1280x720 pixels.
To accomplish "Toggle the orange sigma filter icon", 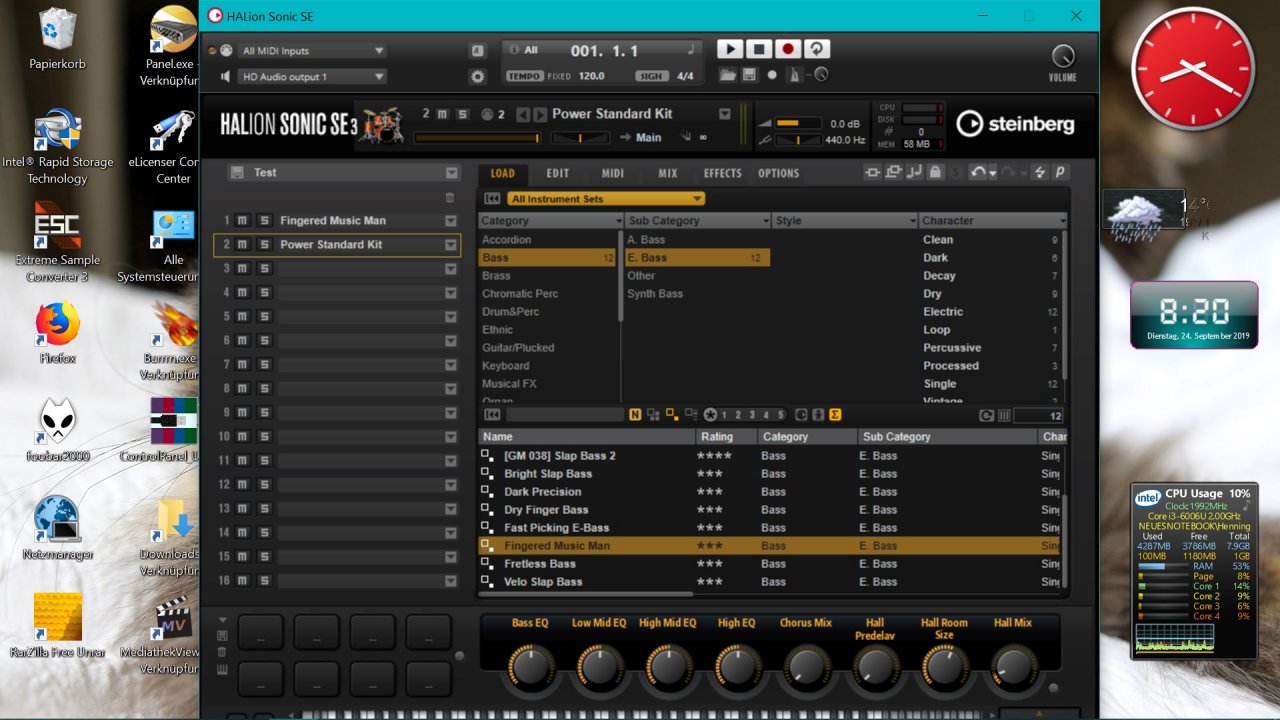I will [x=835, y=415].
